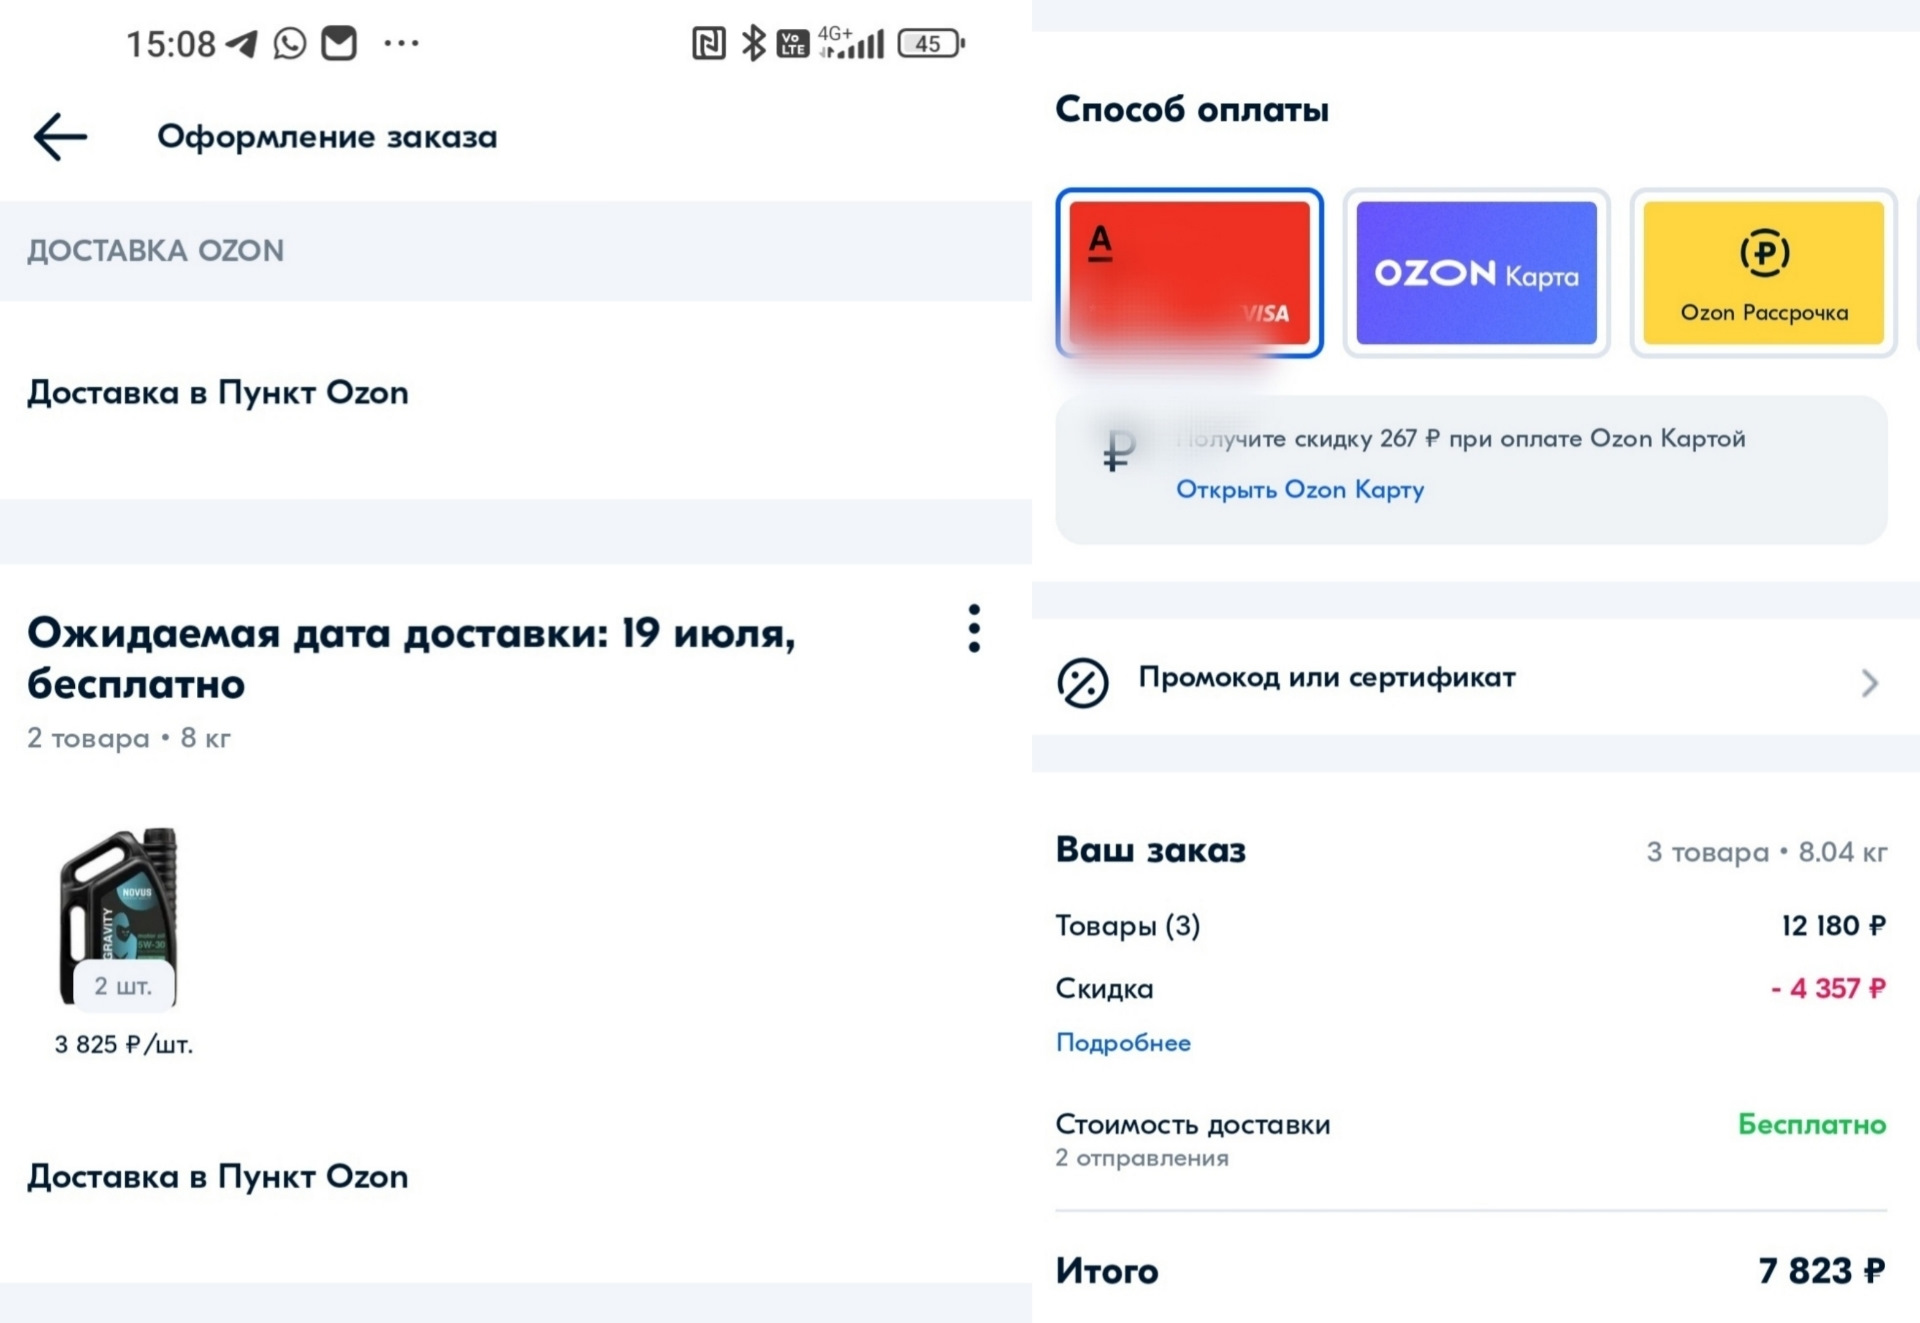Image resolution: width=1920 pixels, height=1323 pixels.
Task: Tap the mail notification icon
Action: pos(339,44)
